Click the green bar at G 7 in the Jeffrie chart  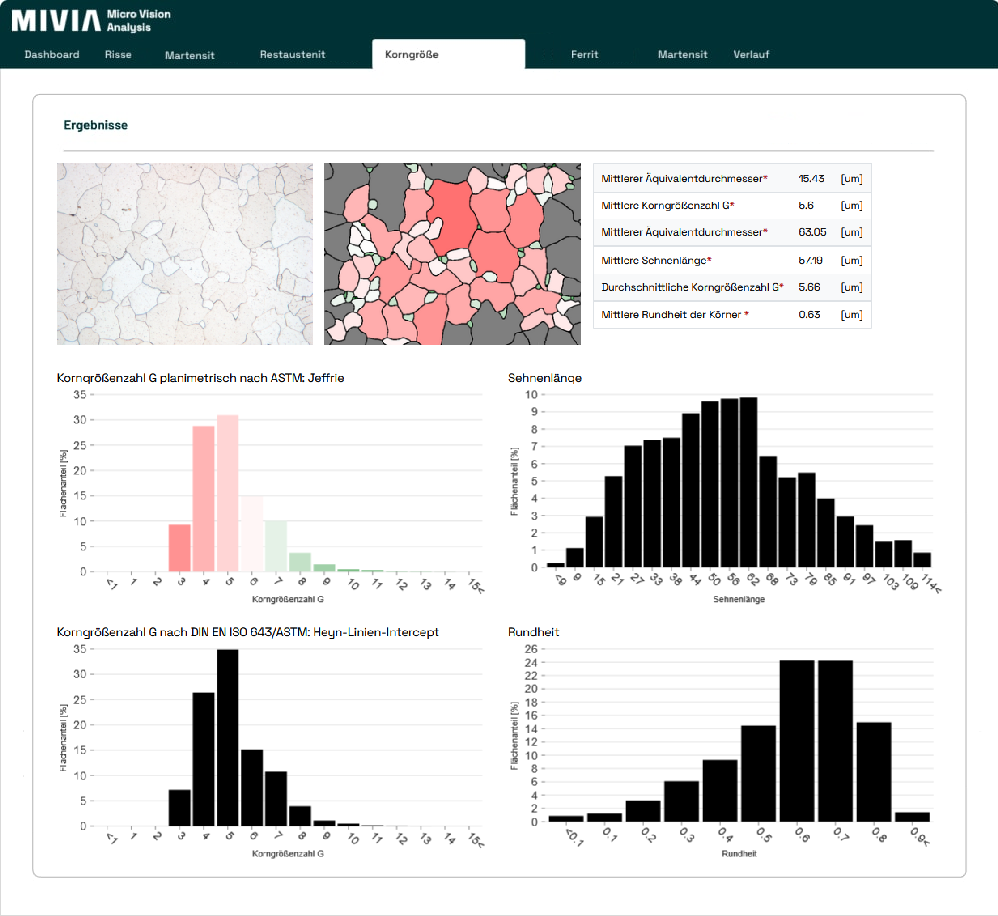tap(276, 545)
